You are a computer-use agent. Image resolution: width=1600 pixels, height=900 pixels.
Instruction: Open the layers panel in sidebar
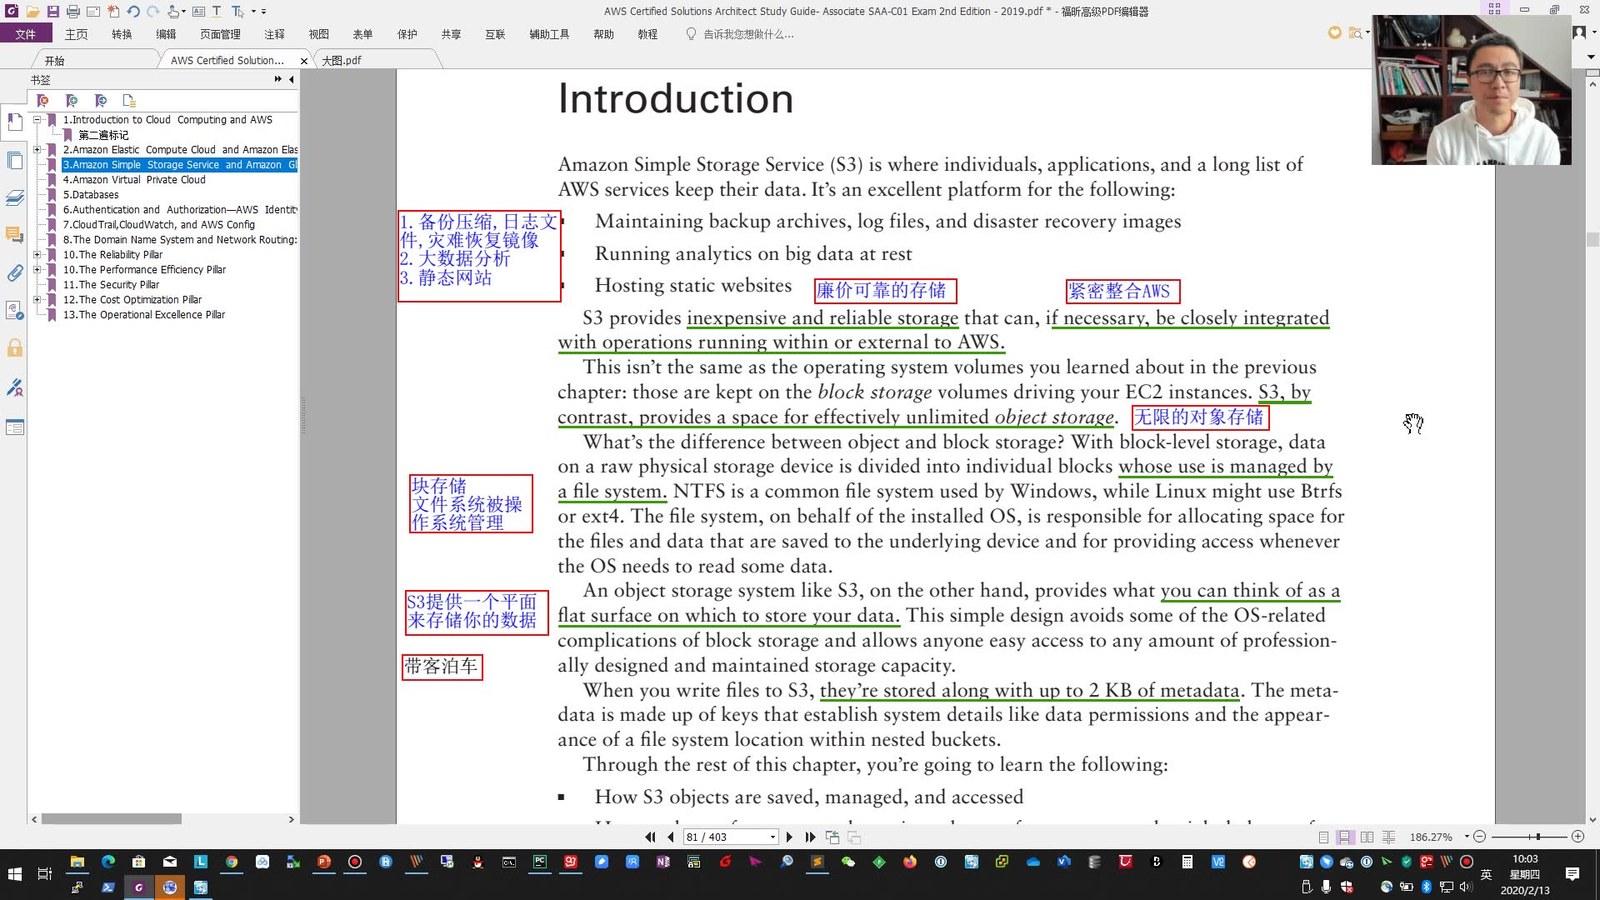tap(14, 197)
